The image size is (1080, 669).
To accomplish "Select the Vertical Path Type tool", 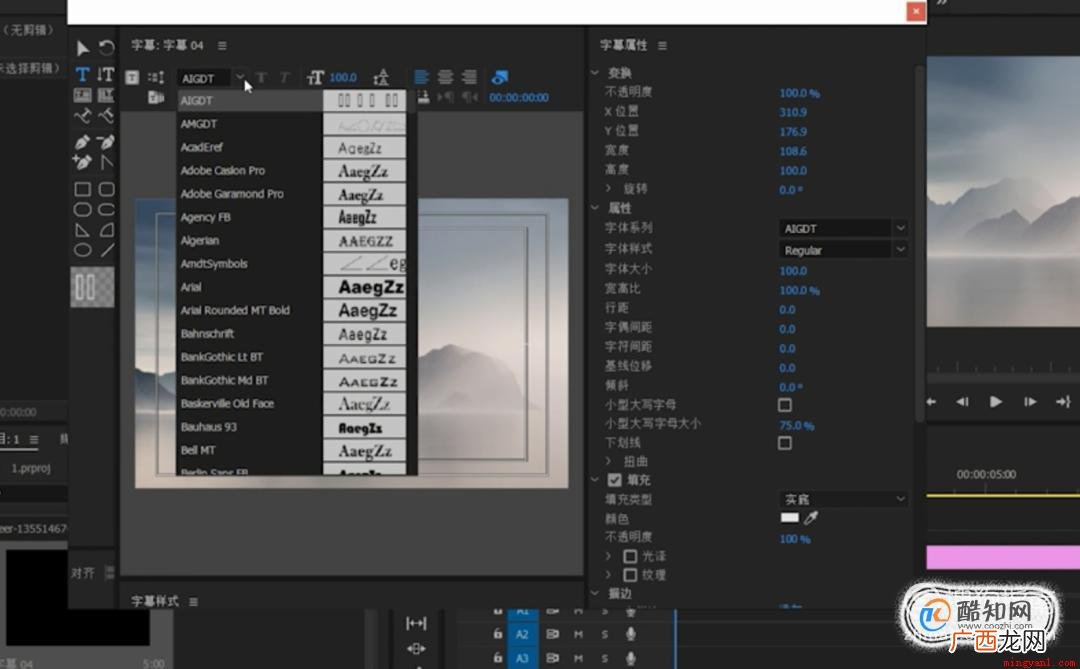I will 105,116.
